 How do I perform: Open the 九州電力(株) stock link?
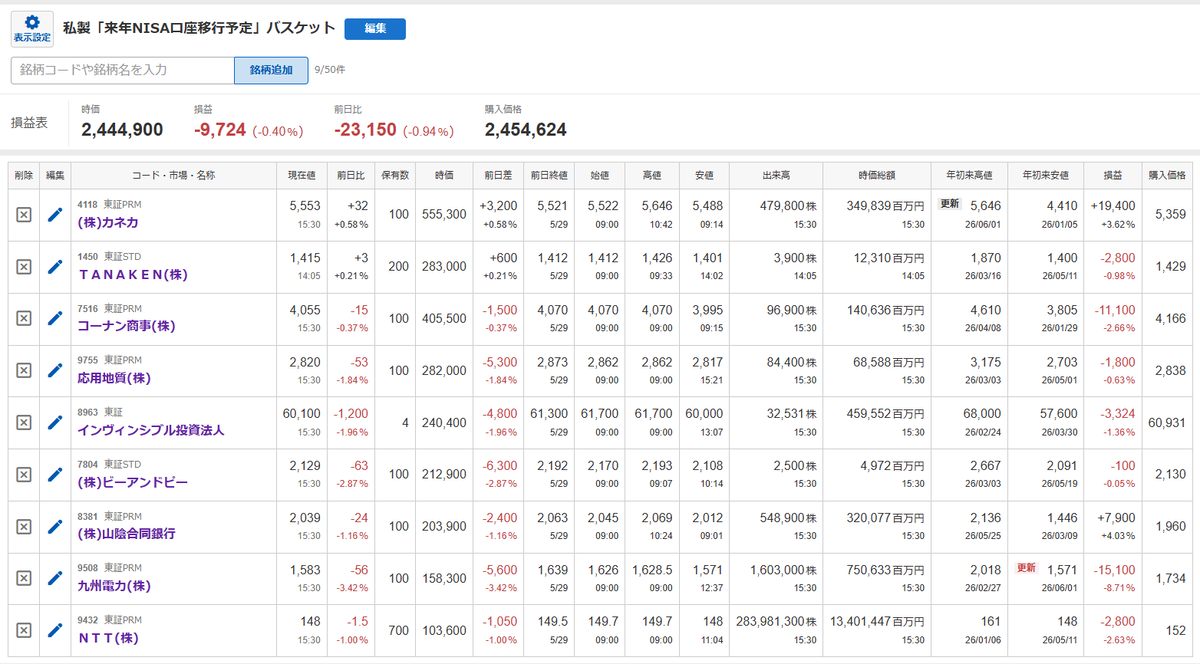pos(114,586)
